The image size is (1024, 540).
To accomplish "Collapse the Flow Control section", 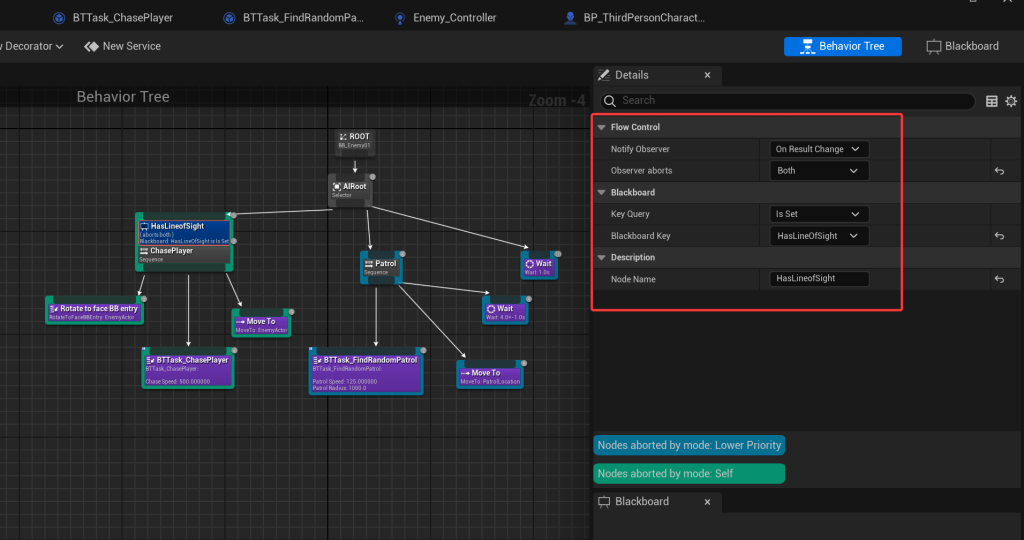I will 602,127.
